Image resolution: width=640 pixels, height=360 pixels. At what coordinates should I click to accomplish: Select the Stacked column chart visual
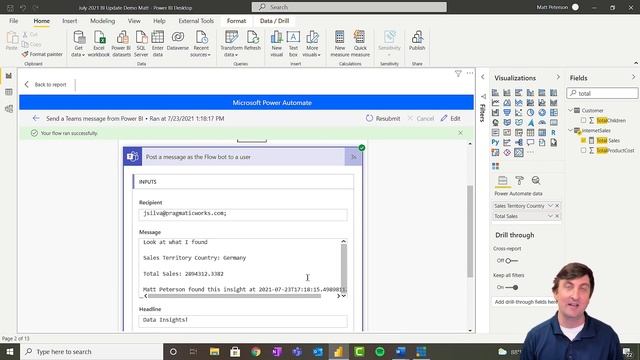tap(507, 93)
